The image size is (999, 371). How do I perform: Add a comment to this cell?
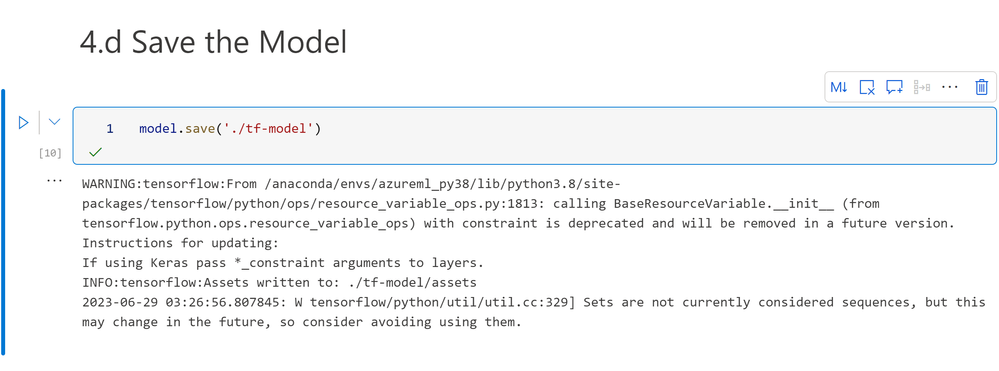click(895, 87)
